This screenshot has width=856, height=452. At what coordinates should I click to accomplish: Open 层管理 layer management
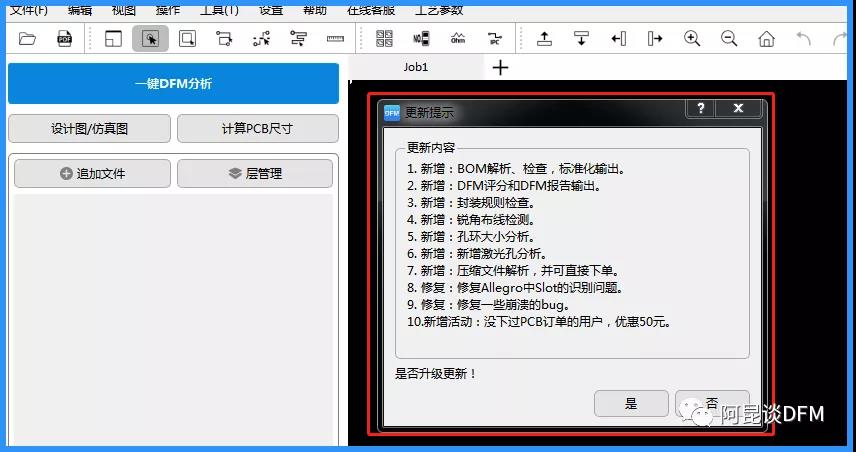(255, 174)
